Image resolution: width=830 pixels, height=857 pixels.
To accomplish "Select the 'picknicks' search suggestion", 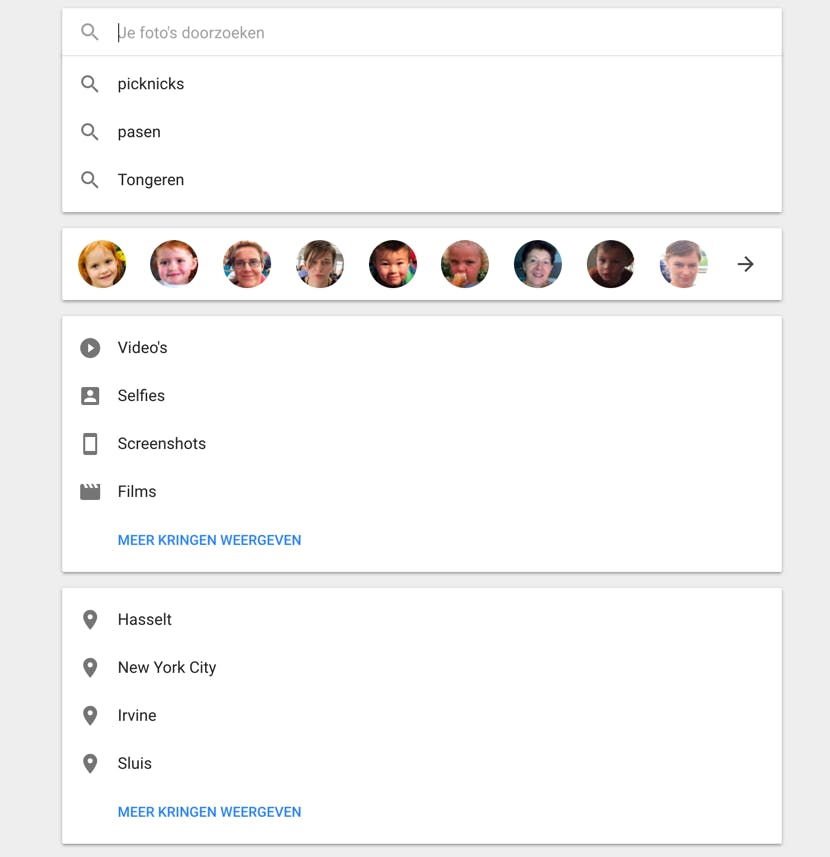I will (x=151, y=84).
